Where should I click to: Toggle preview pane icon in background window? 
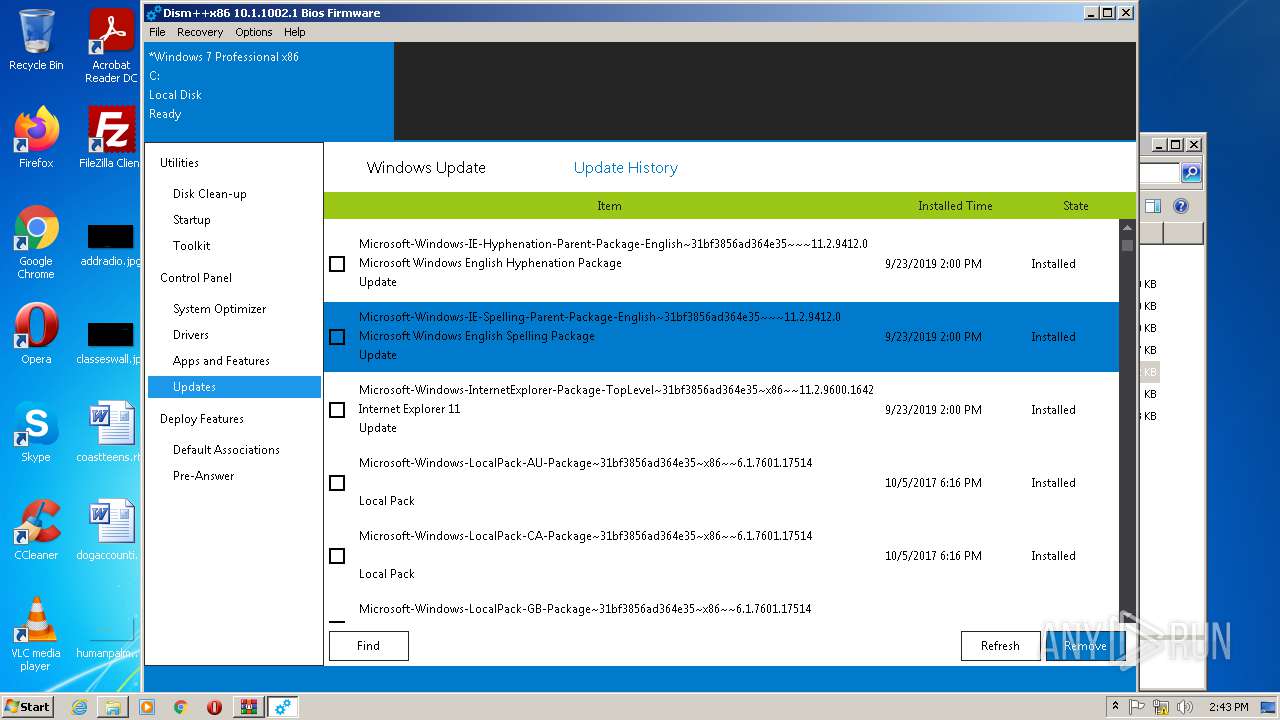1153,206
